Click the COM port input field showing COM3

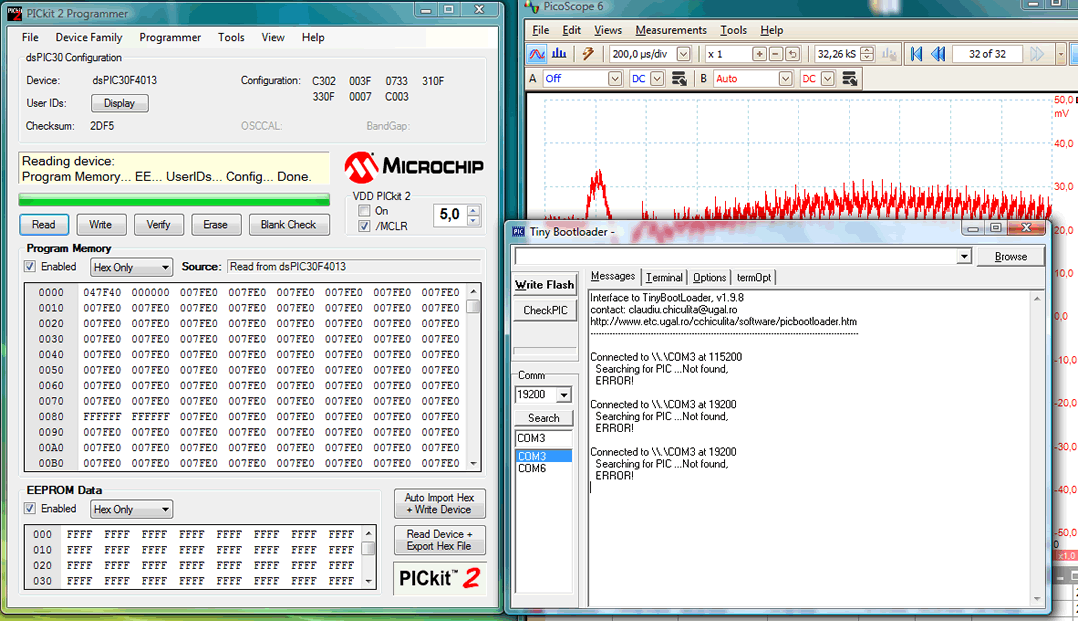coord(543,438)
